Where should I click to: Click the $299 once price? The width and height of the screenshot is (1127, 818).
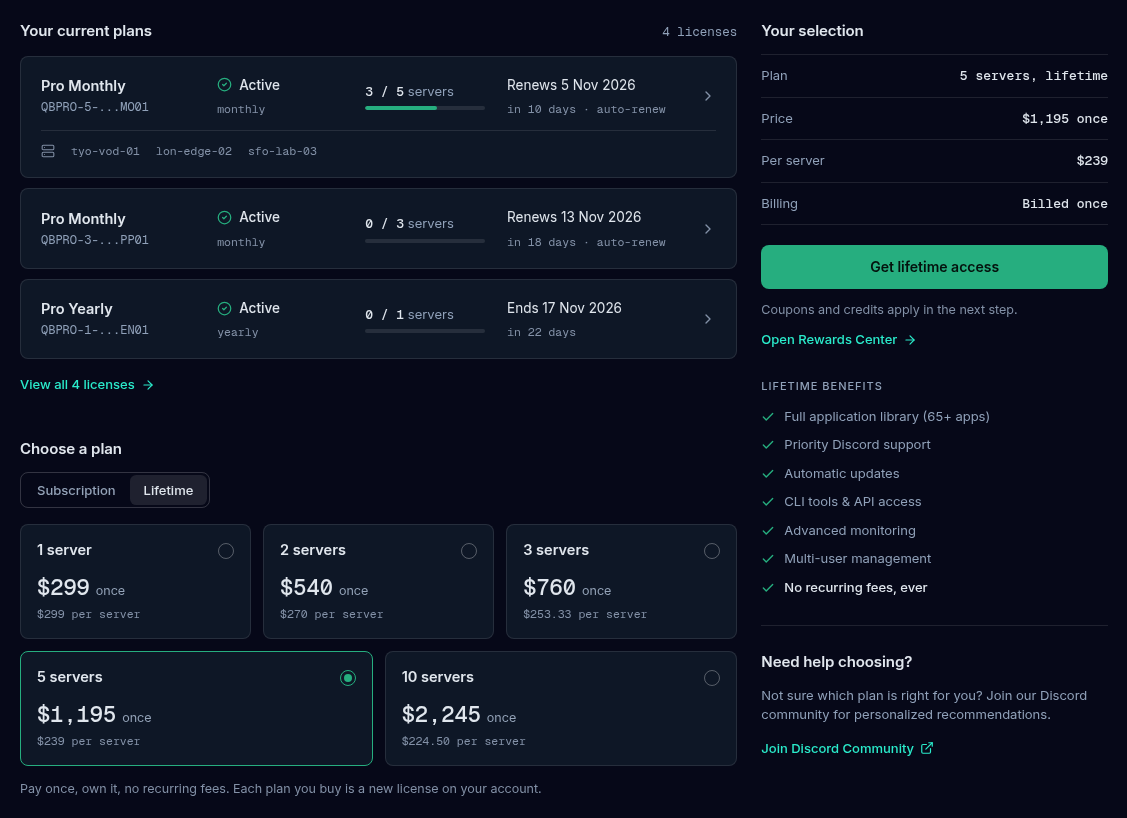click(80, 587)
